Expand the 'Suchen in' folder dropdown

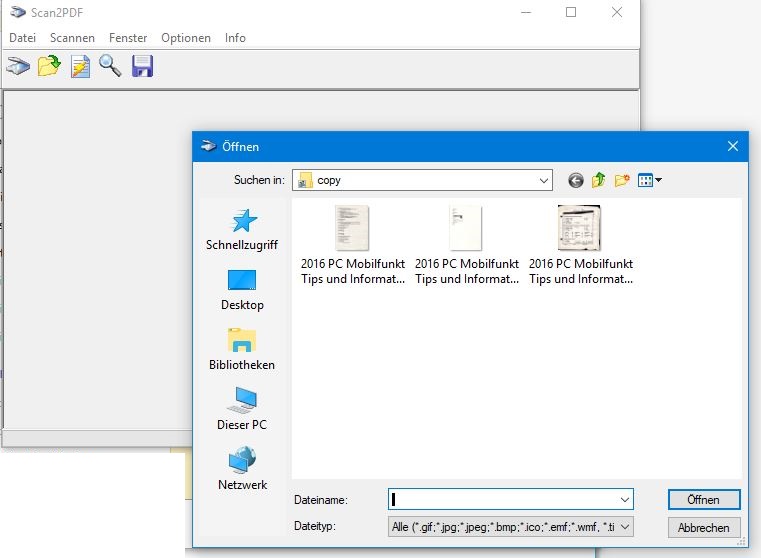(x=544, y=181)
